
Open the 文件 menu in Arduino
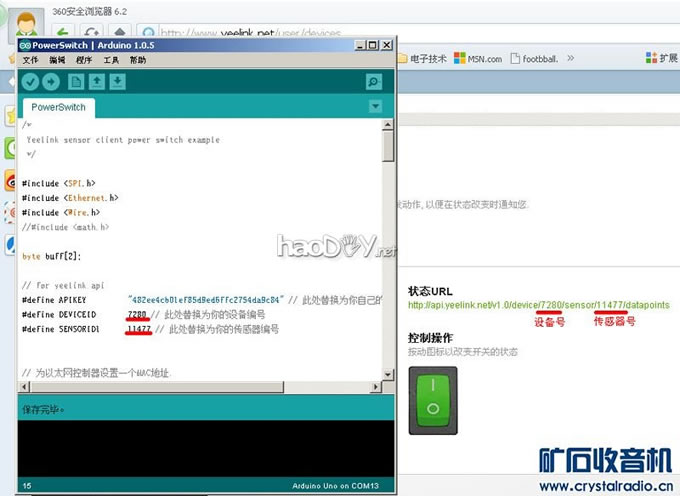(30, 60)
